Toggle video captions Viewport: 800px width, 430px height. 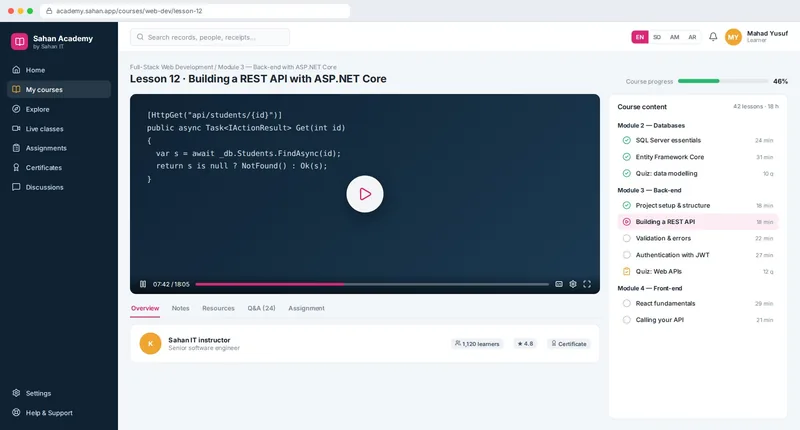tap(559, 284)
